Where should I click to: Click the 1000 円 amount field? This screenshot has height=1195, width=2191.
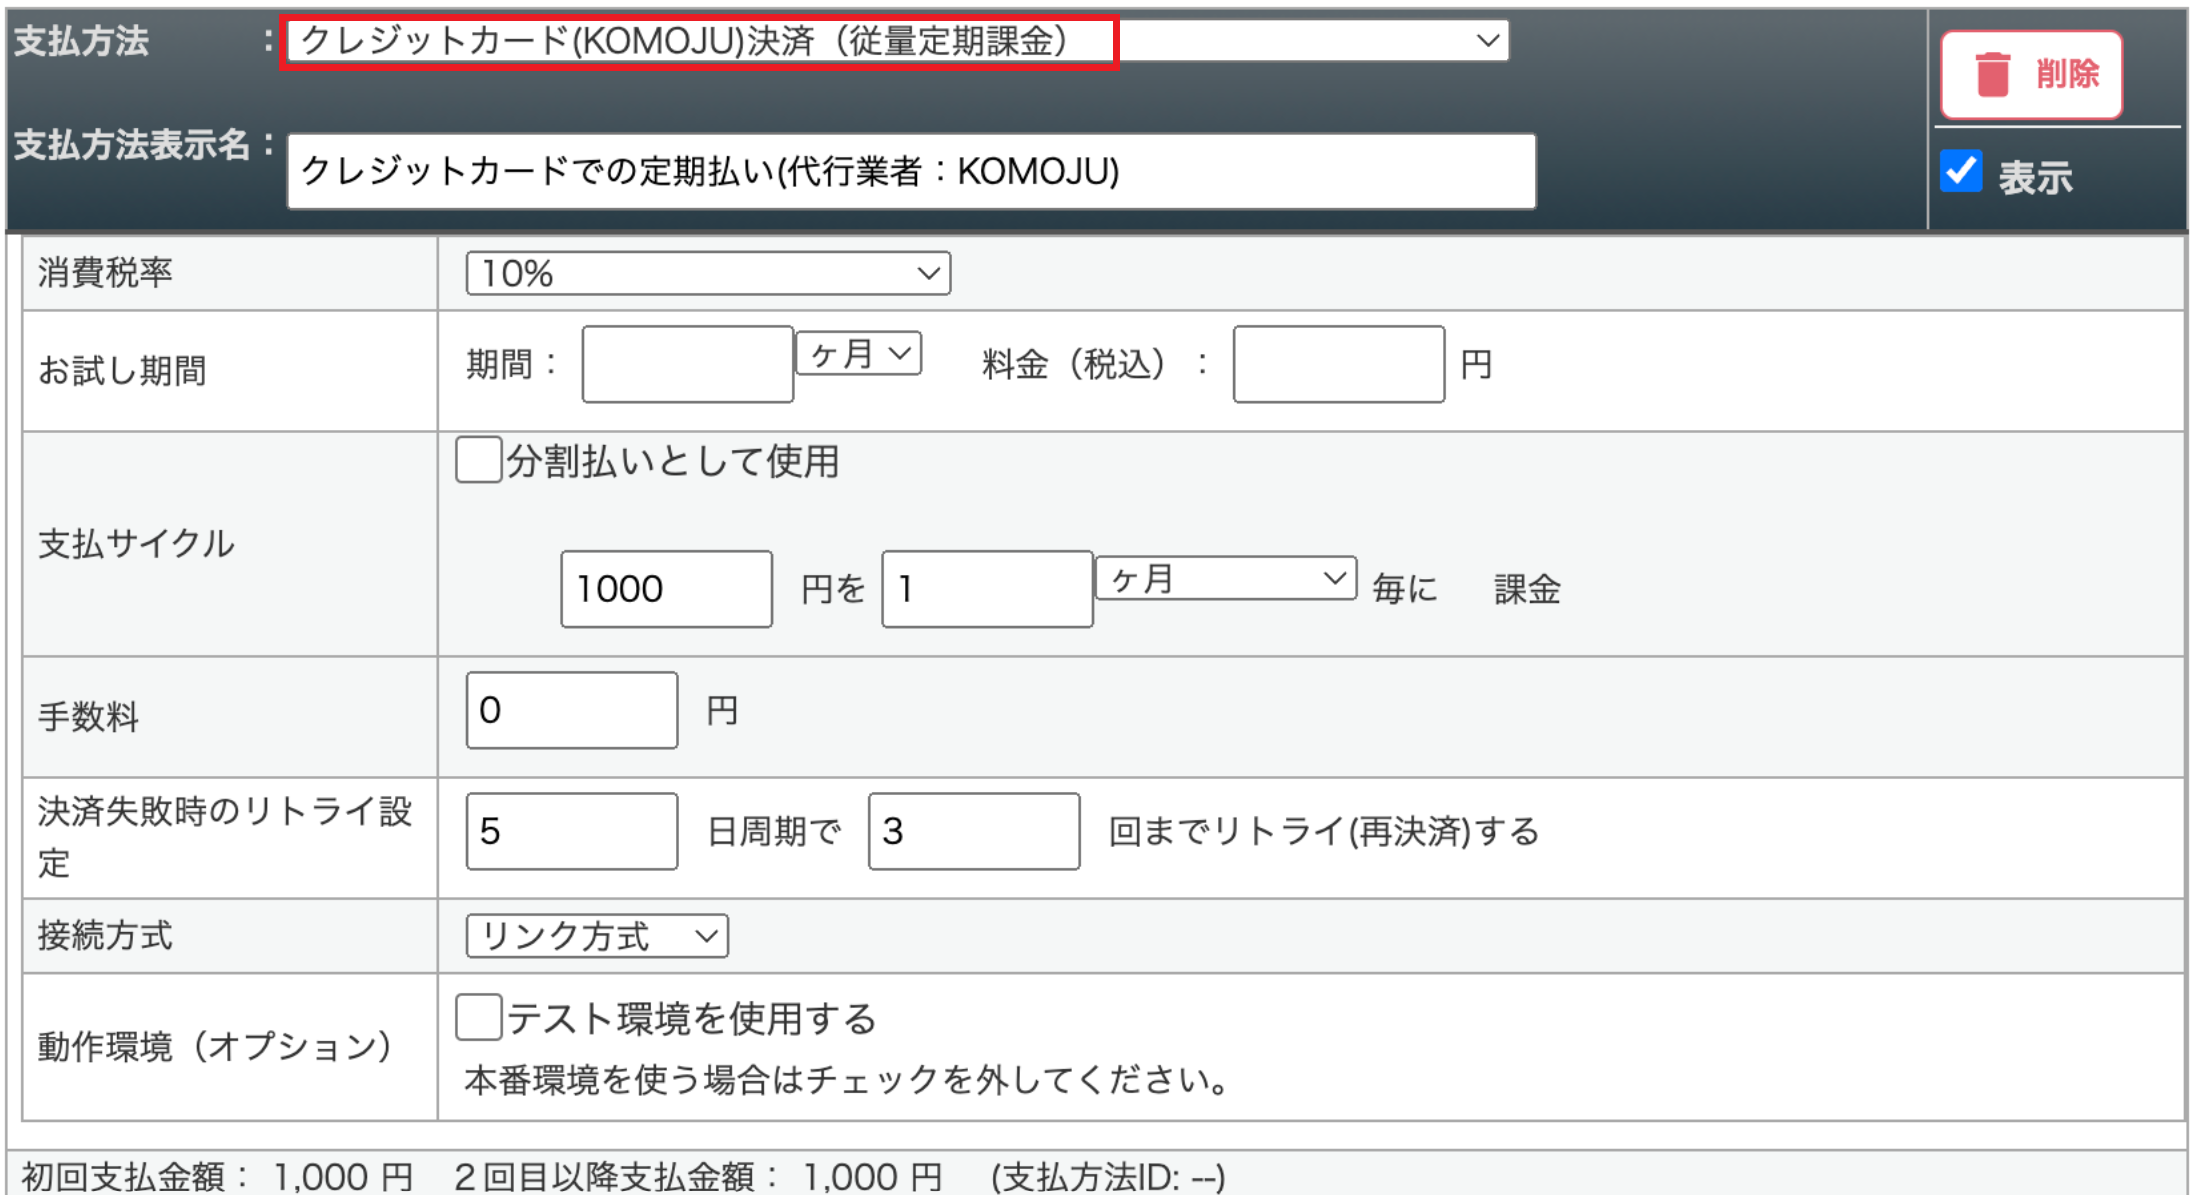[666, 589]
